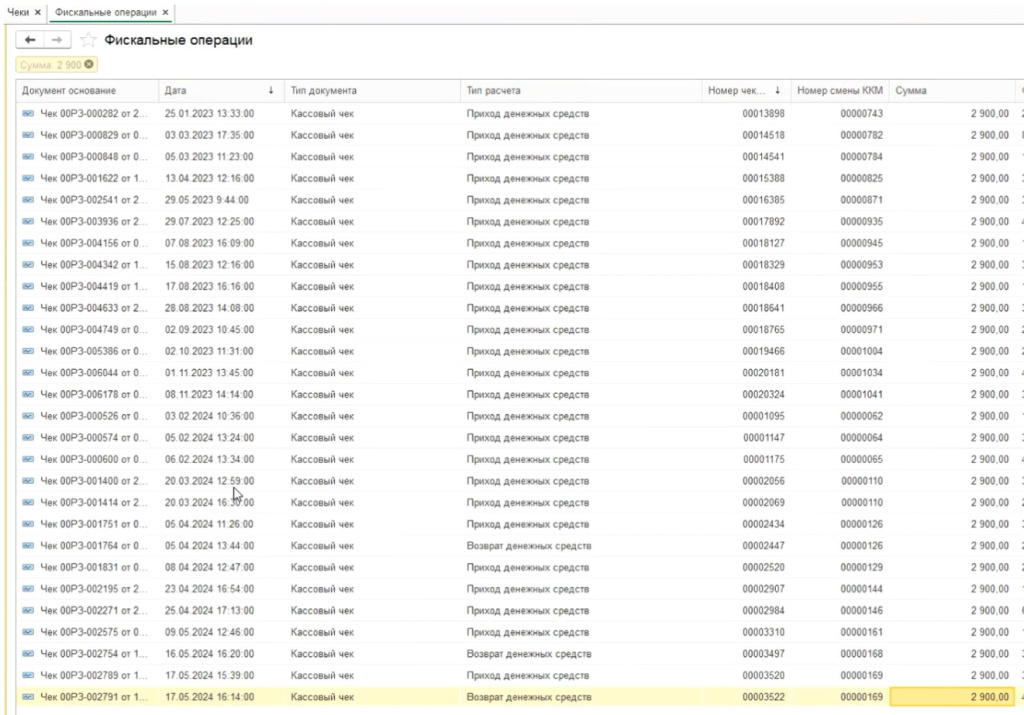This screenshot has height=715, width=1024.
Task: Click document icon of Чек 00РЗ-004419 row
Action: 28,286
